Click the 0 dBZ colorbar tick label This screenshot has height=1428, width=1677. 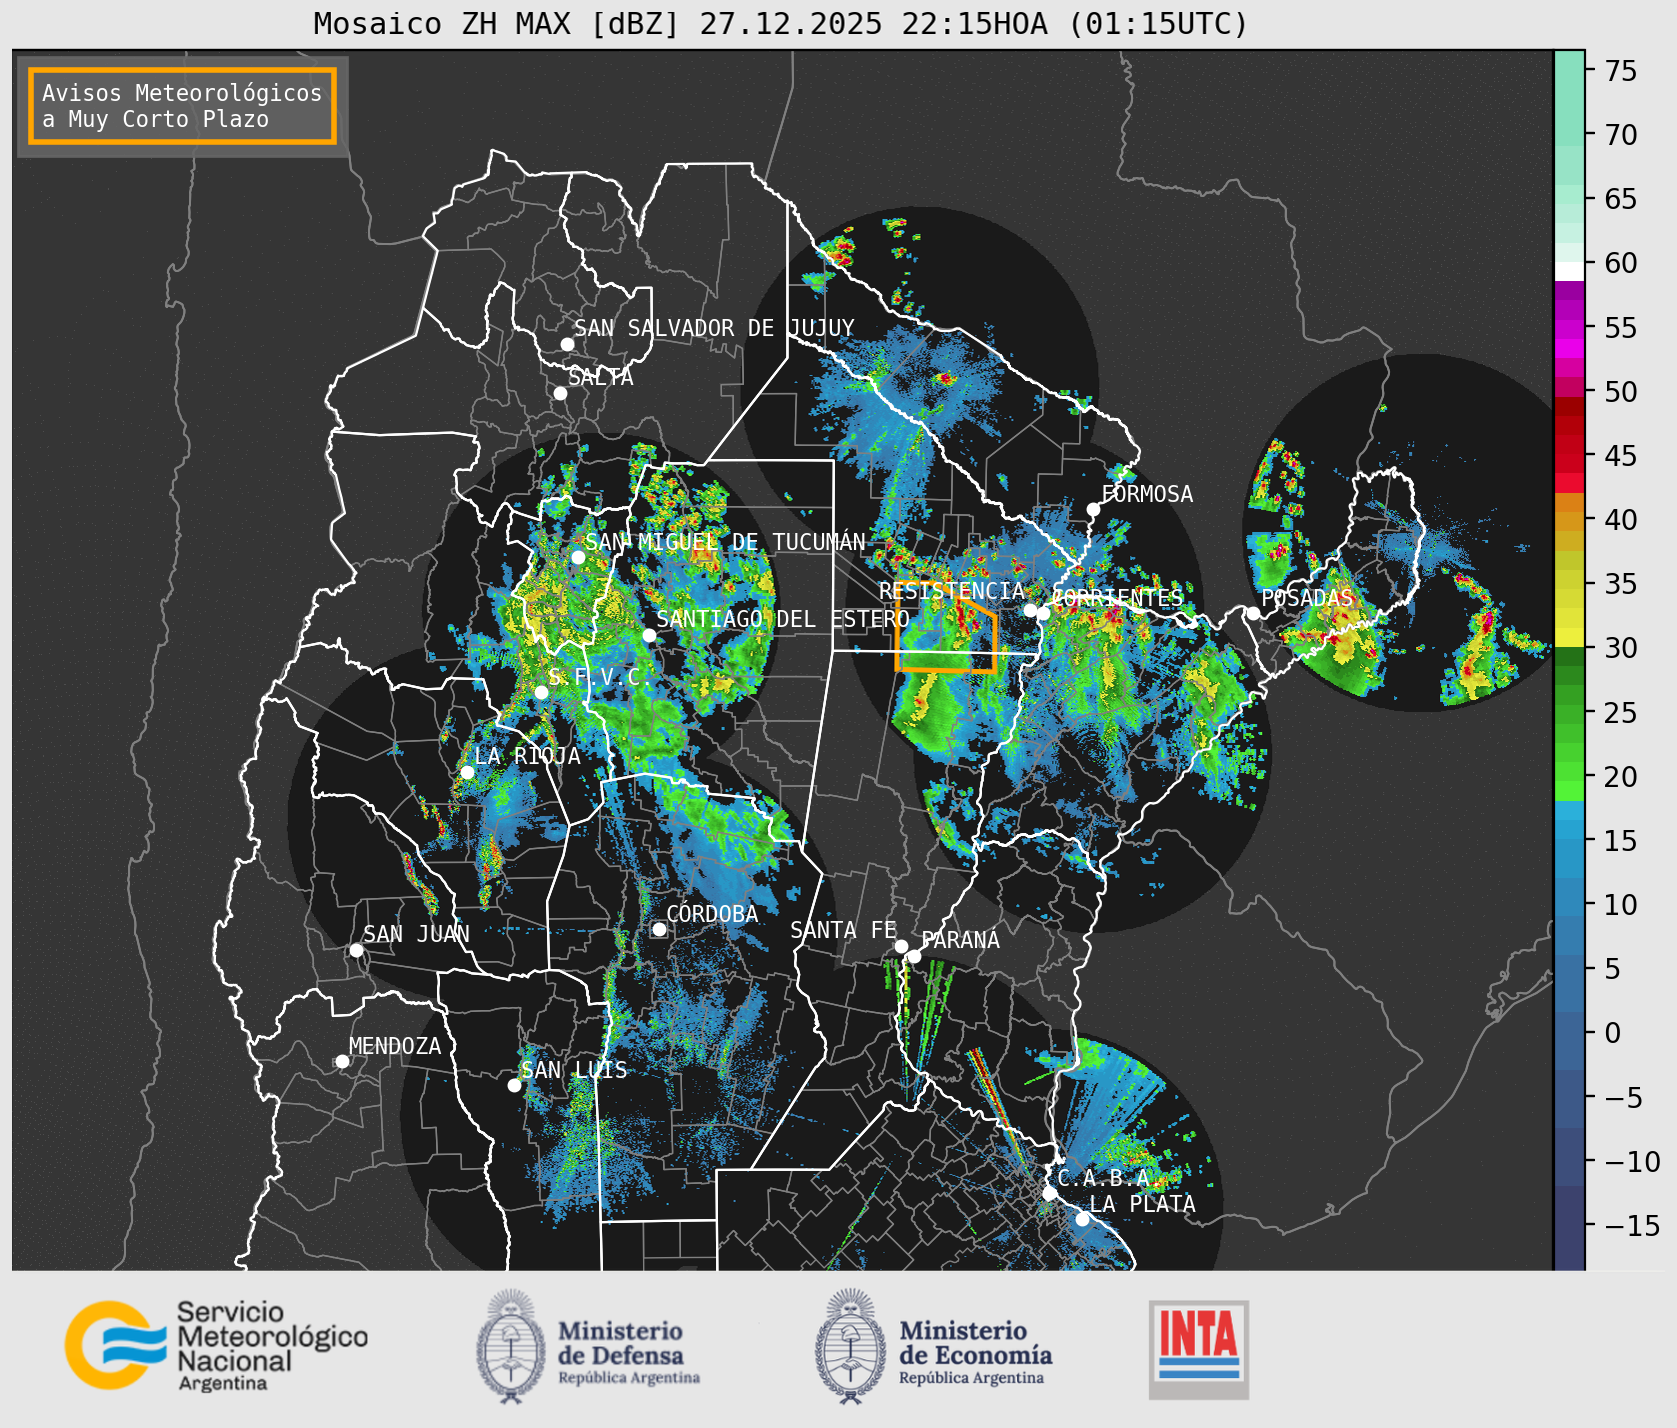tap(1613, 1033)
